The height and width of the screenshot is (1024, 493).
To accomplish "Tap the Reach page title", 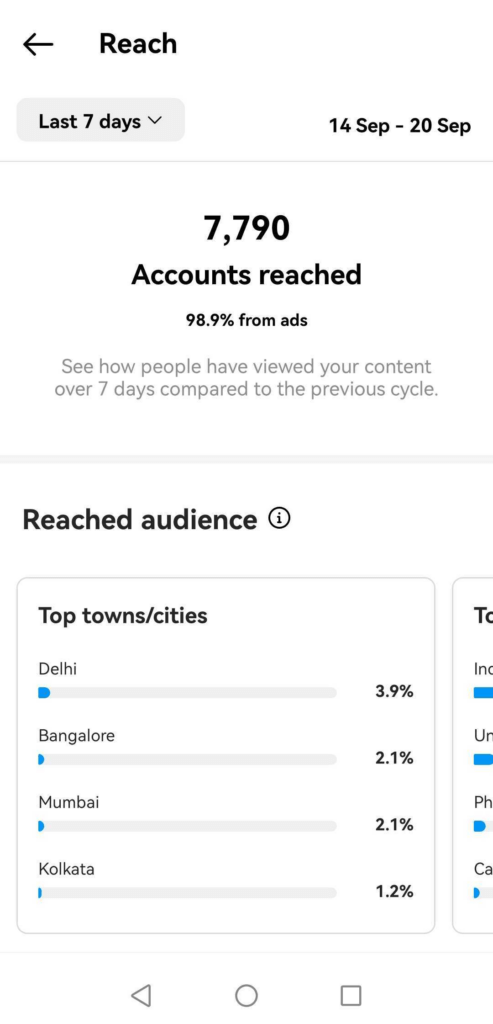I will coord(138,44).
